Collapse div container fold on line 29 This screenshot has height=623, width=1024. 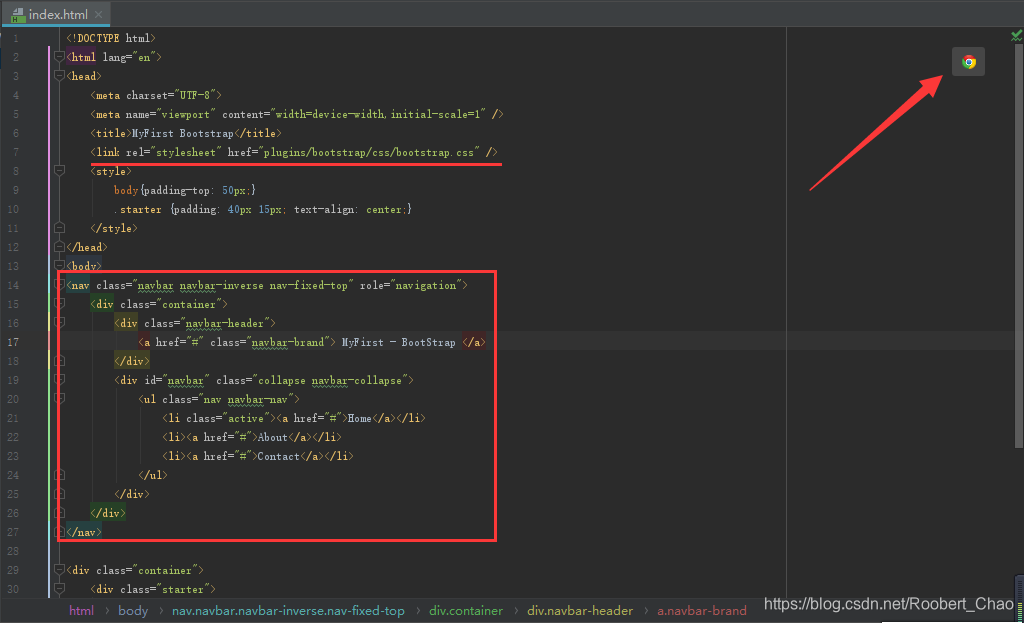pyautogui.click(x=59, y=569)
